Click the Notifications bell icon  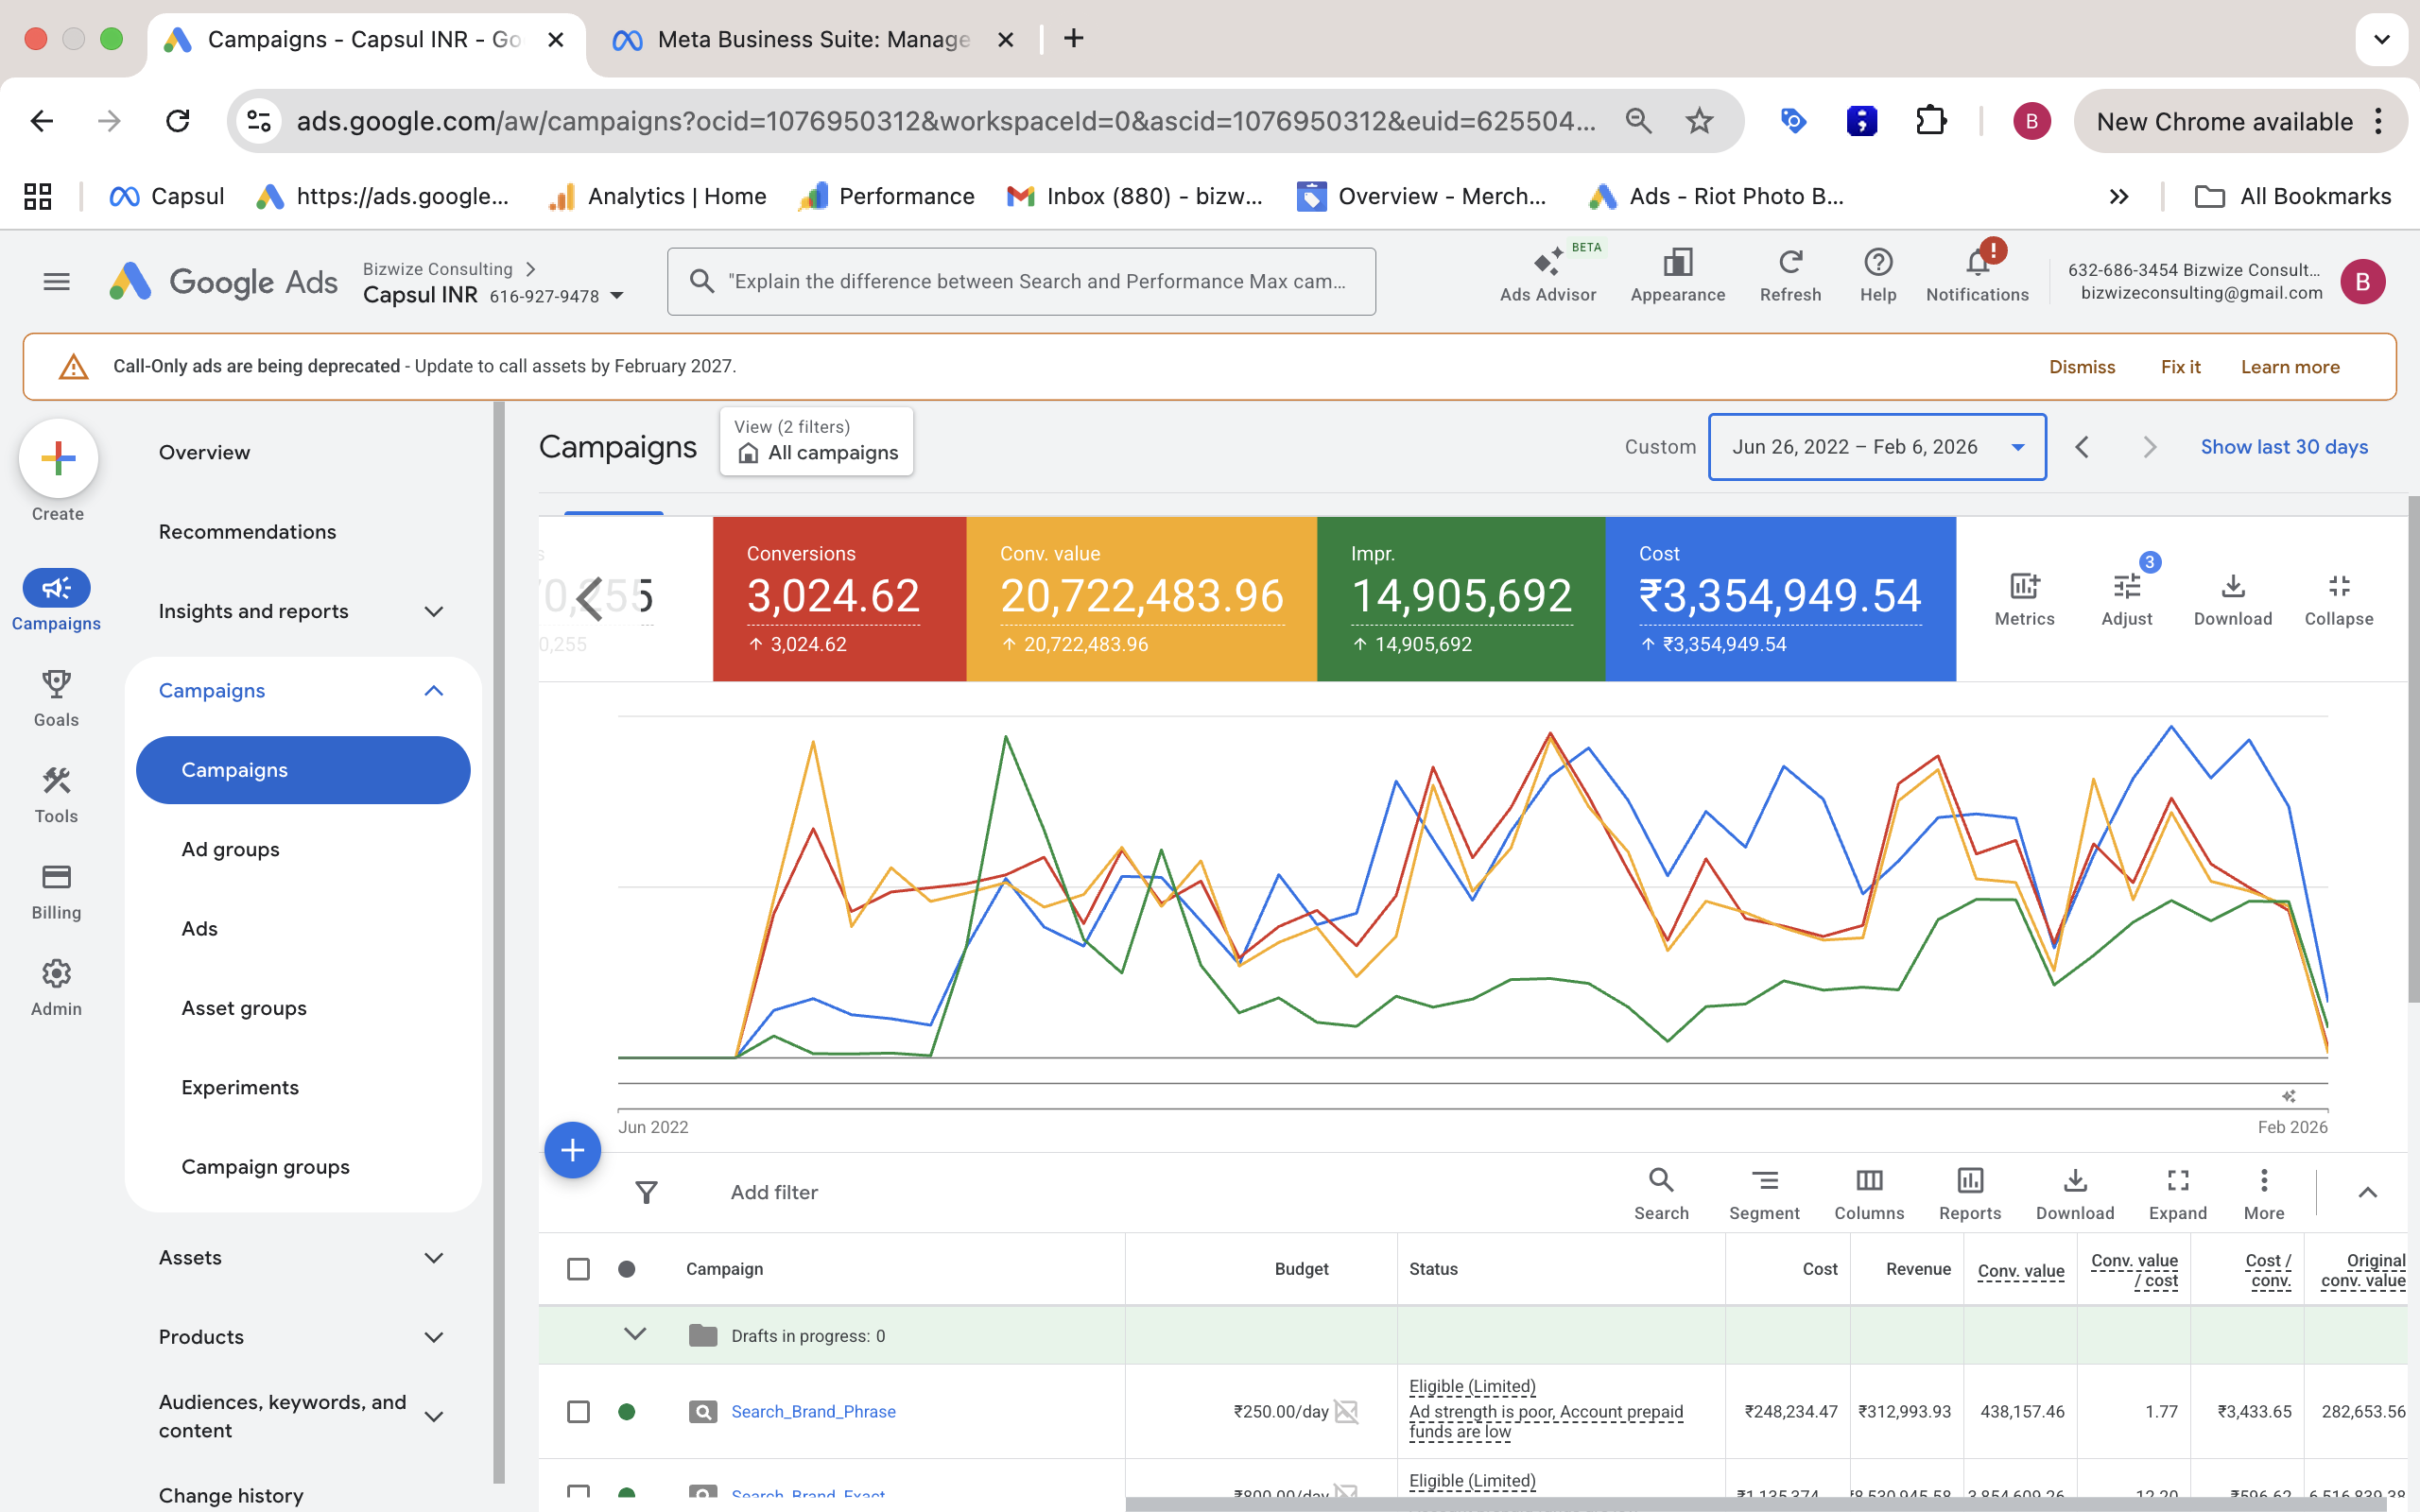click(1976, 264)
